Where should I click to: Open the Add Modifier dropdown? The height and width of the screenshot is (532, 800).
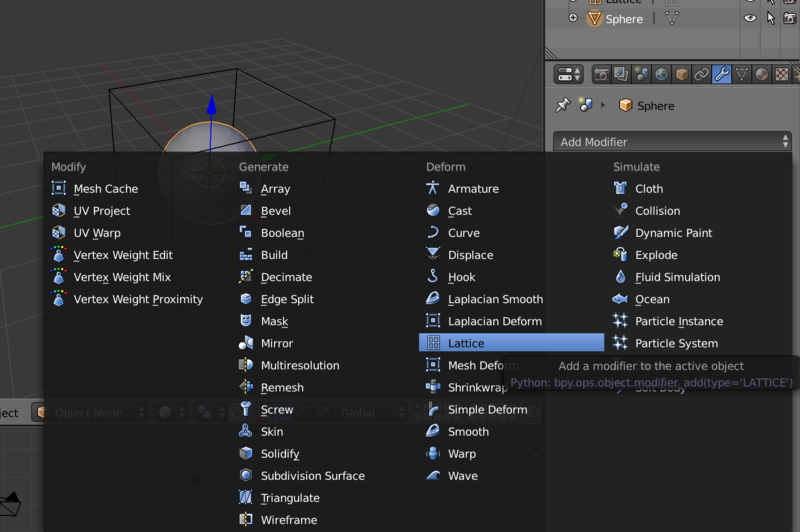672,142
